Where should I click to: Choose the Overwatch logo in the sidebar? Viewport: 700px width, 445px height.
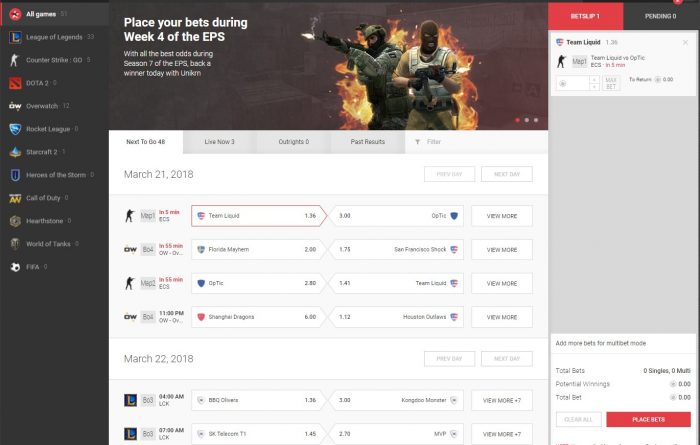tap(15, 106)
